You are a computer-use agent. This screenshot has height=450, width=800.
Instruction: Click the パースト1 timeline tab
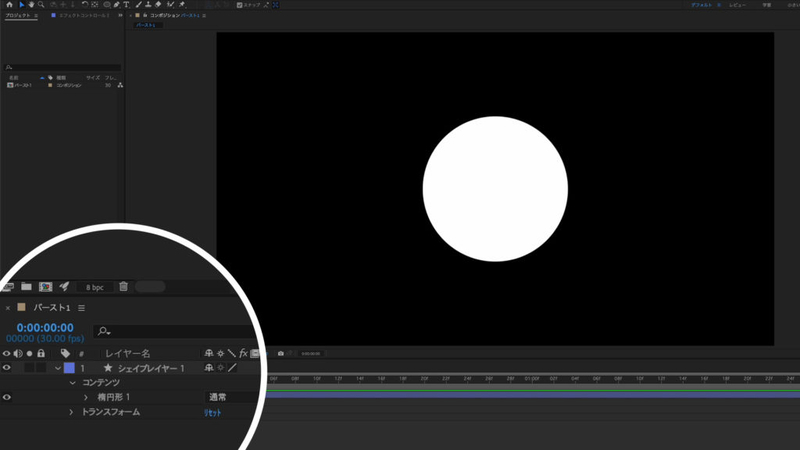point(52,308)
